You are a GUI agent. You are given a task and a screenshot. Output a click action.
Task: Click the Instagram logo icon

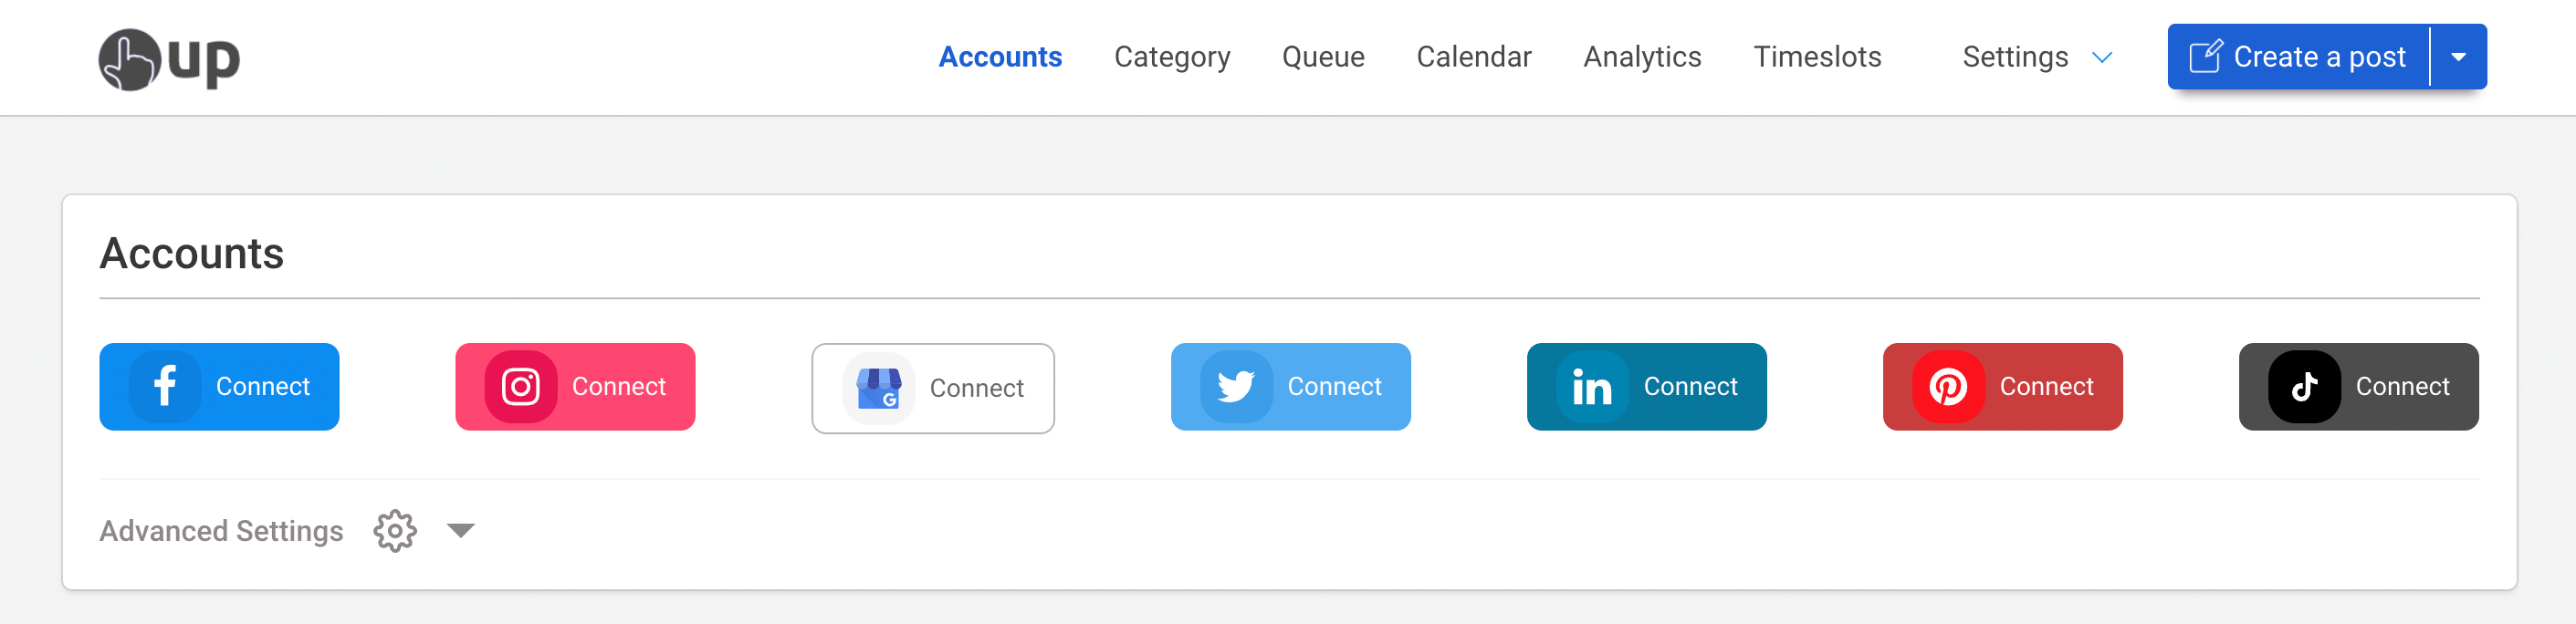521,386
